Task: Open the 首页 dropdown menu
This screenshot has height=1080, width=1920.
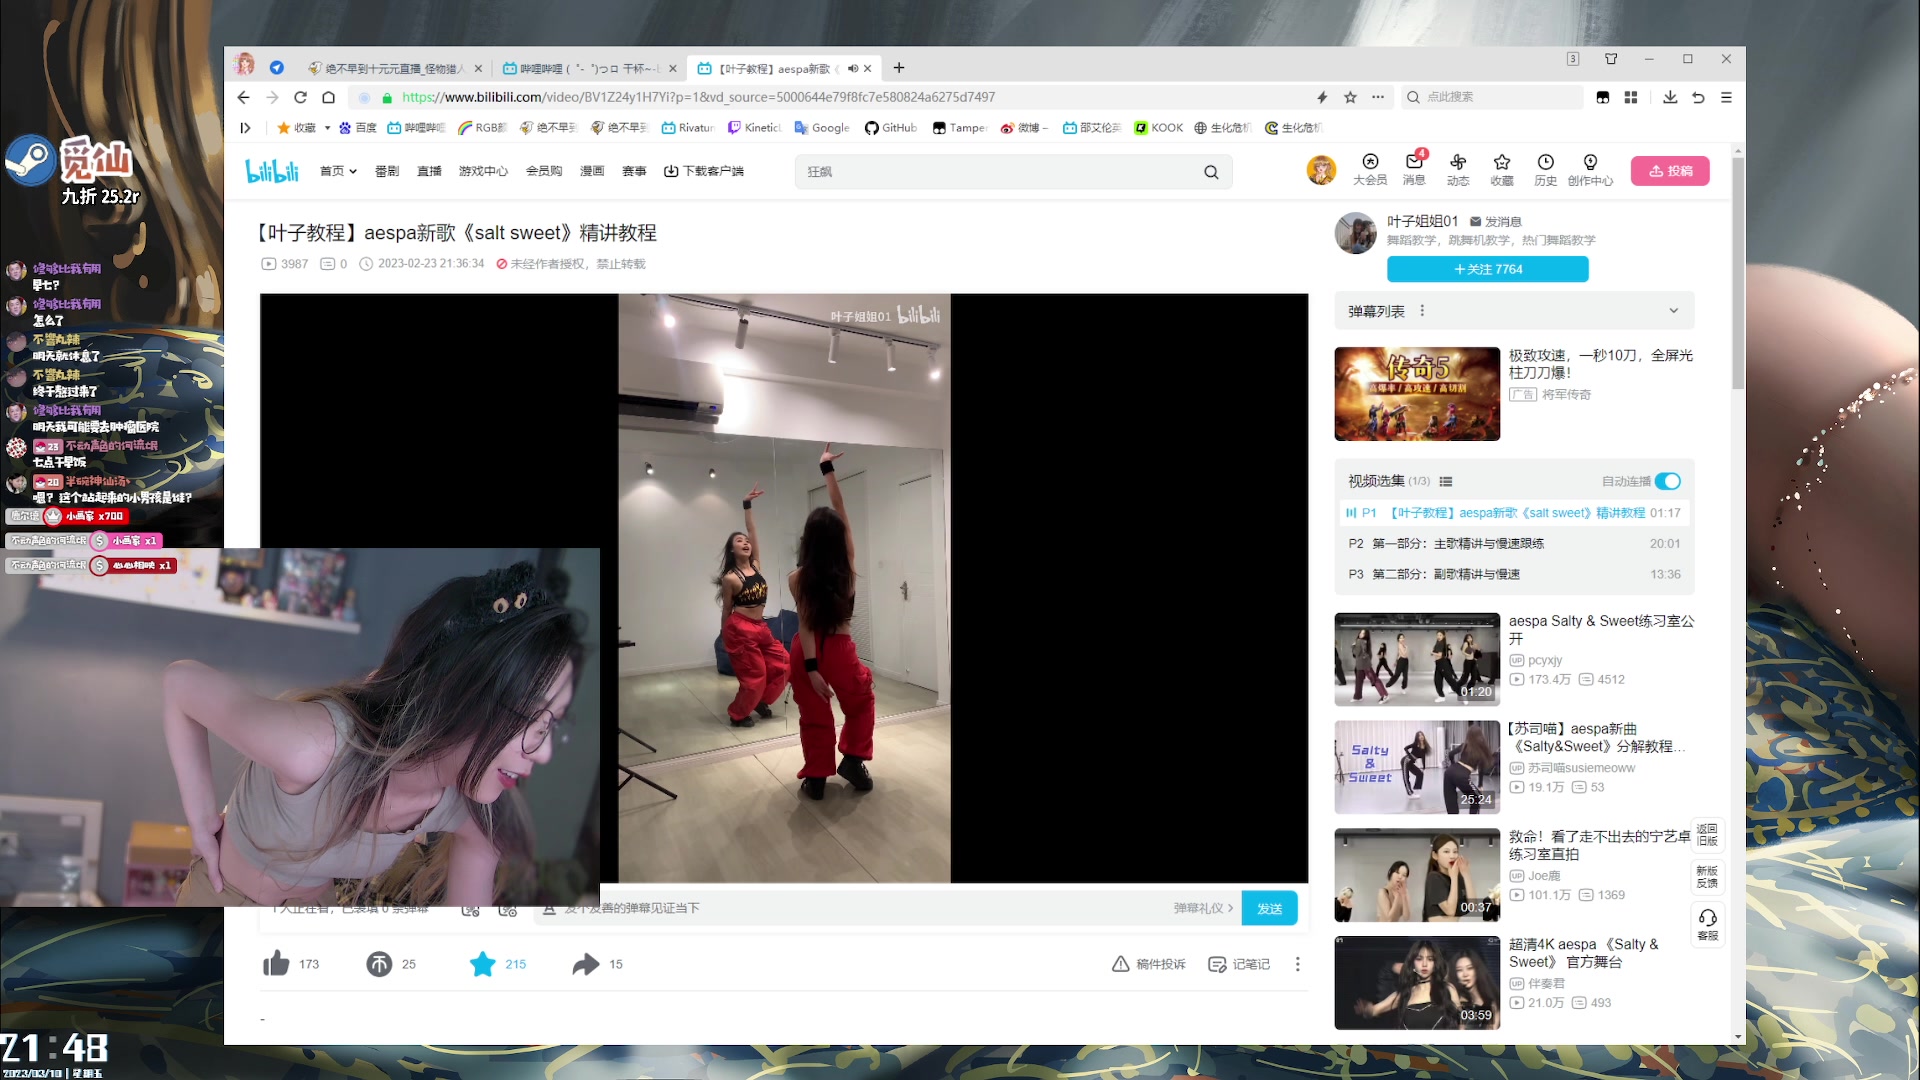Action: (x=338, y=171)
